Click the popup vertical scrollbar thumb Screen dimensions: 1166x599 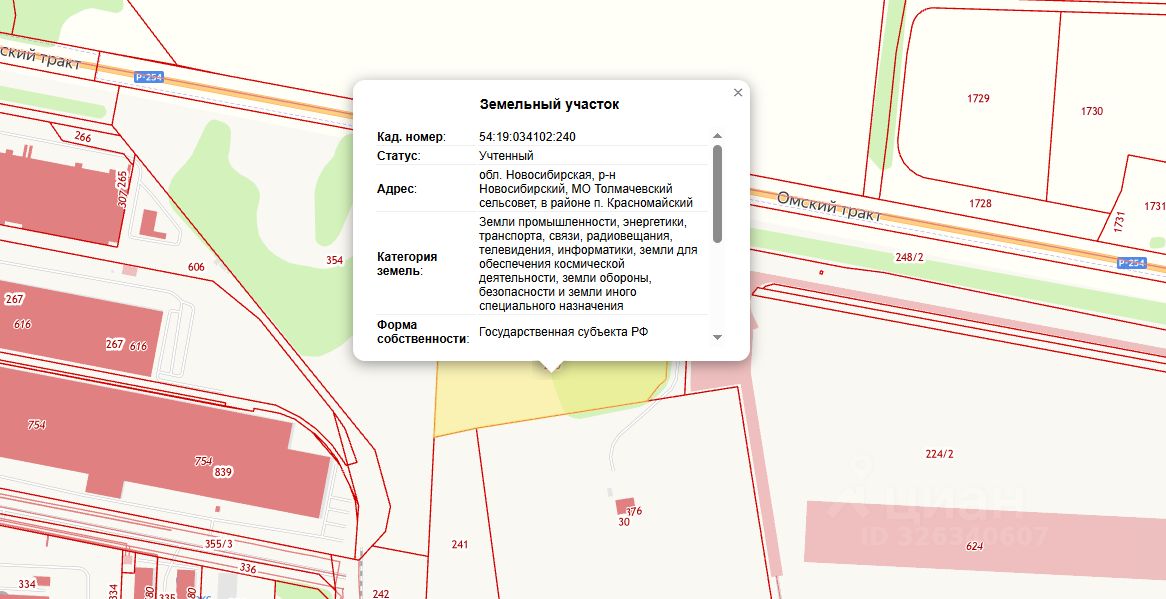717,192
